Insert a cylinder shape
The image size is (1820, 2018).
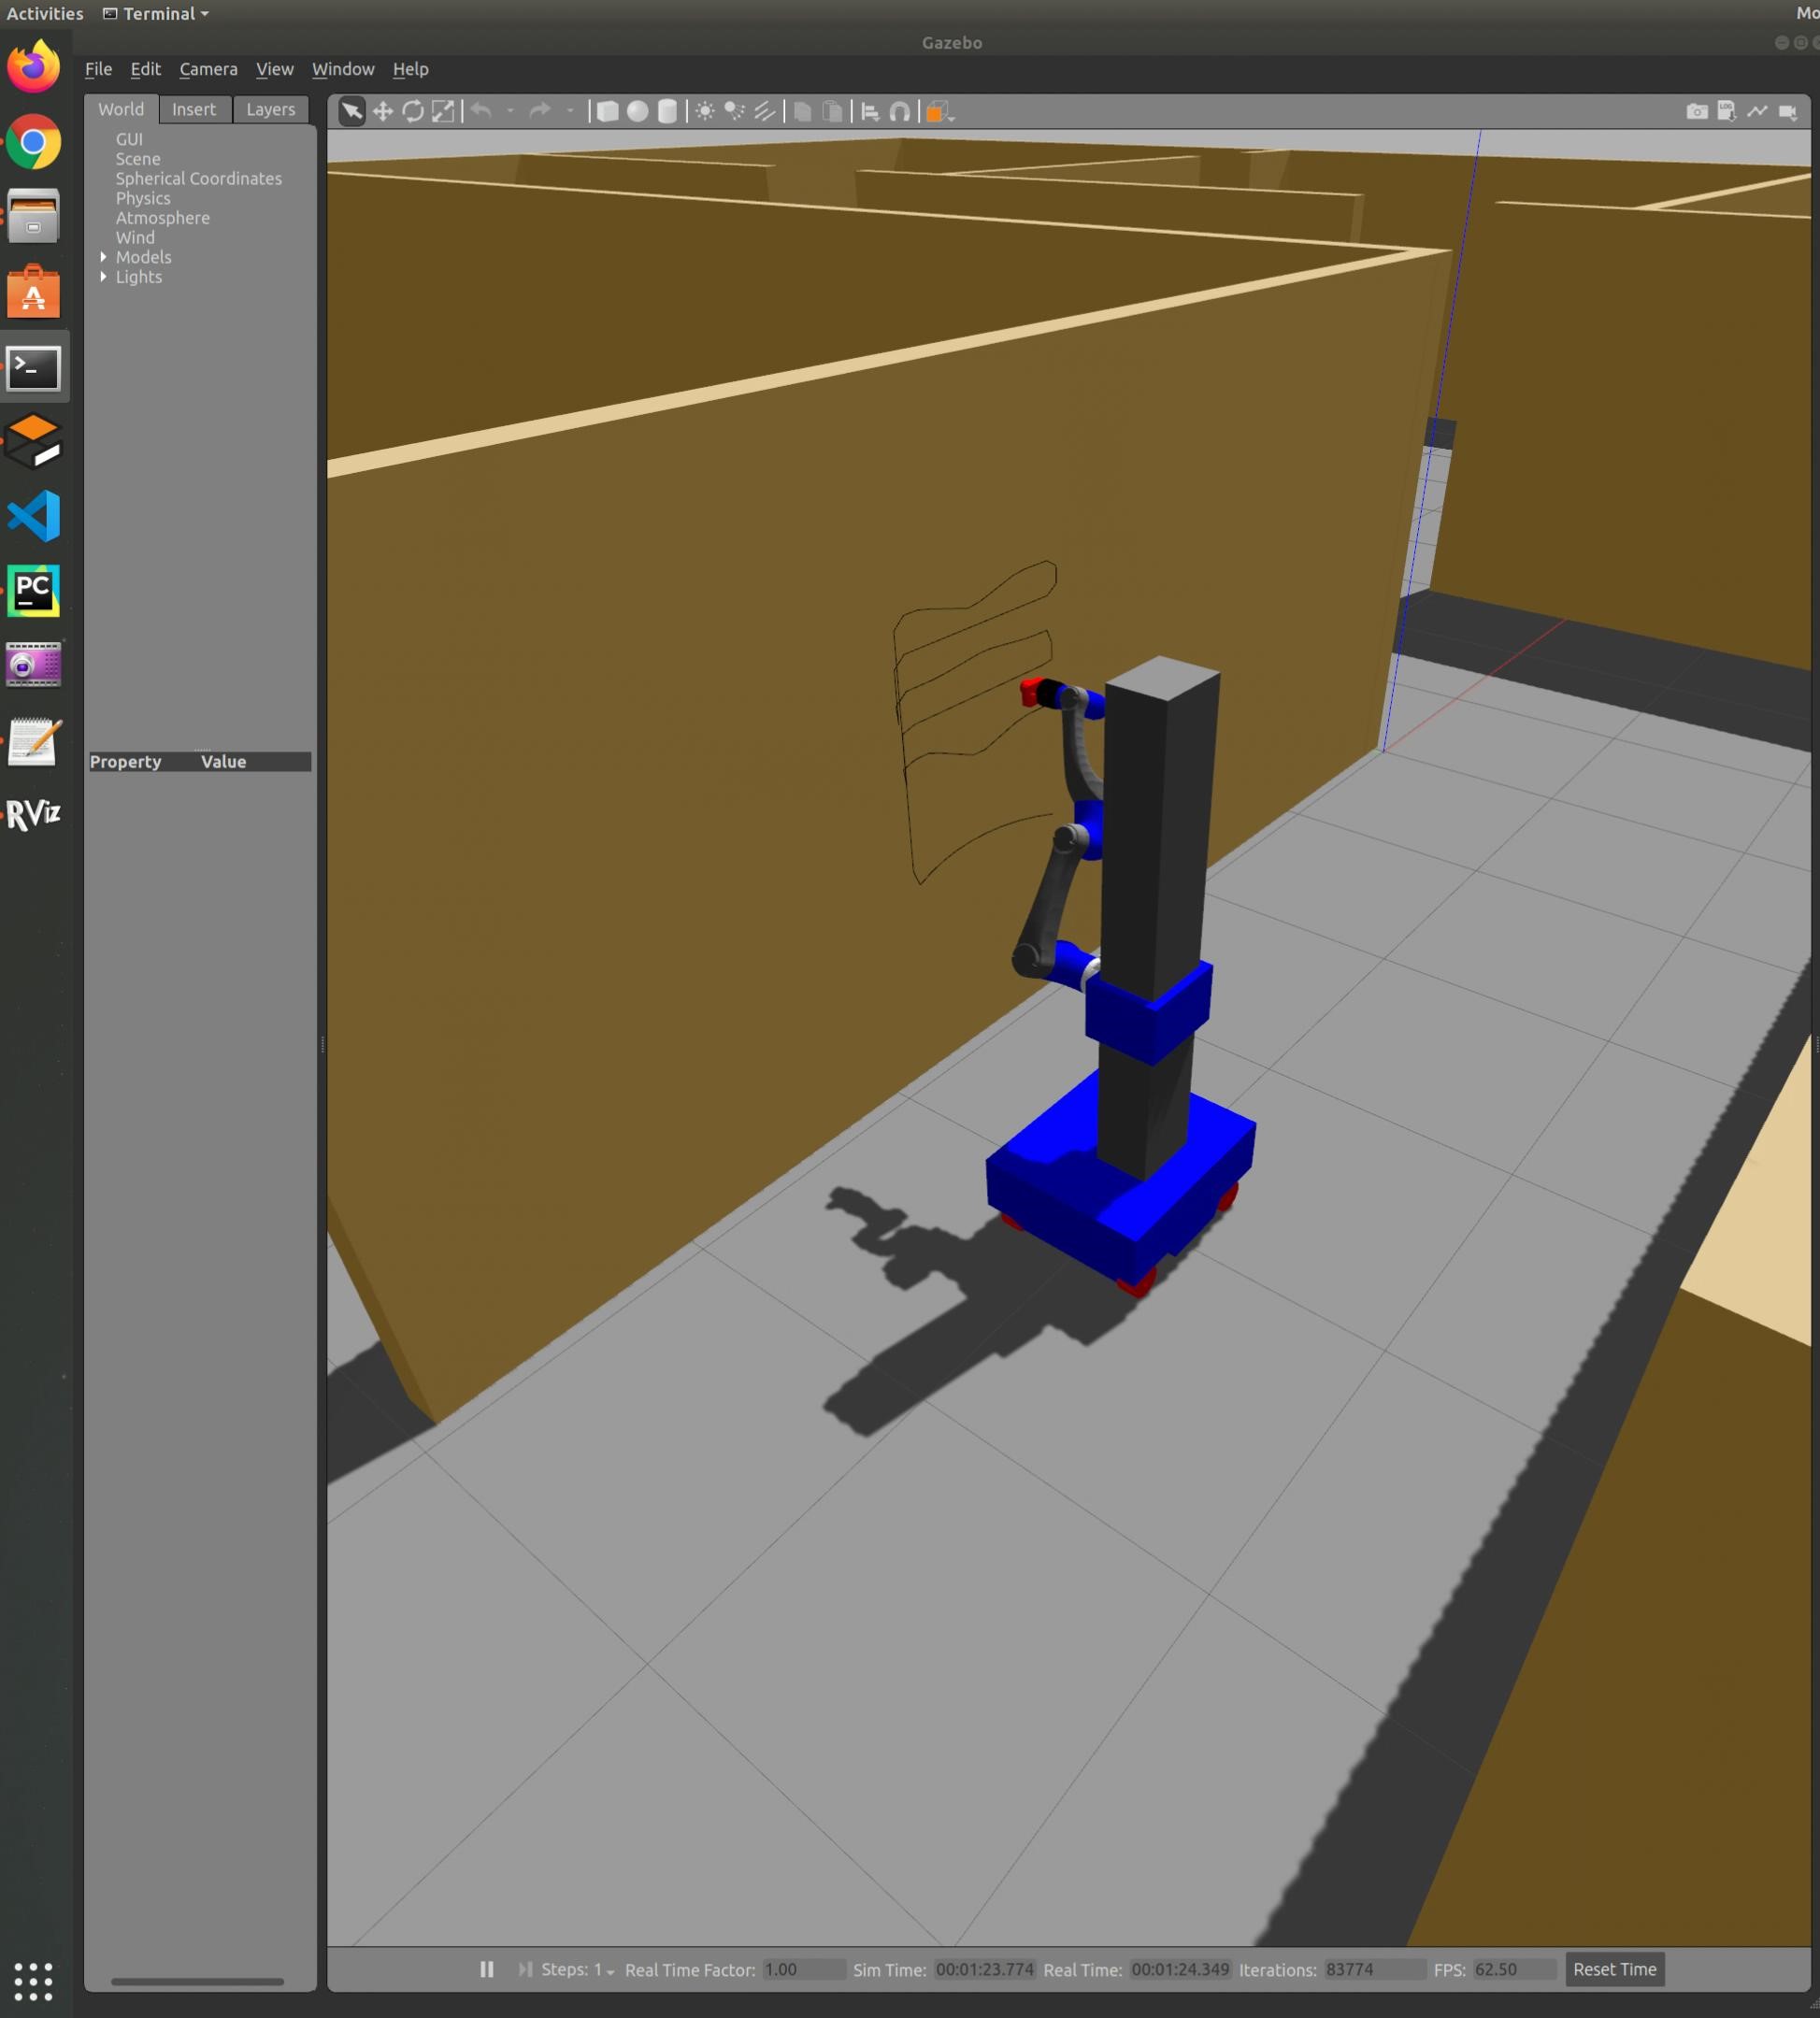(667, 112)
